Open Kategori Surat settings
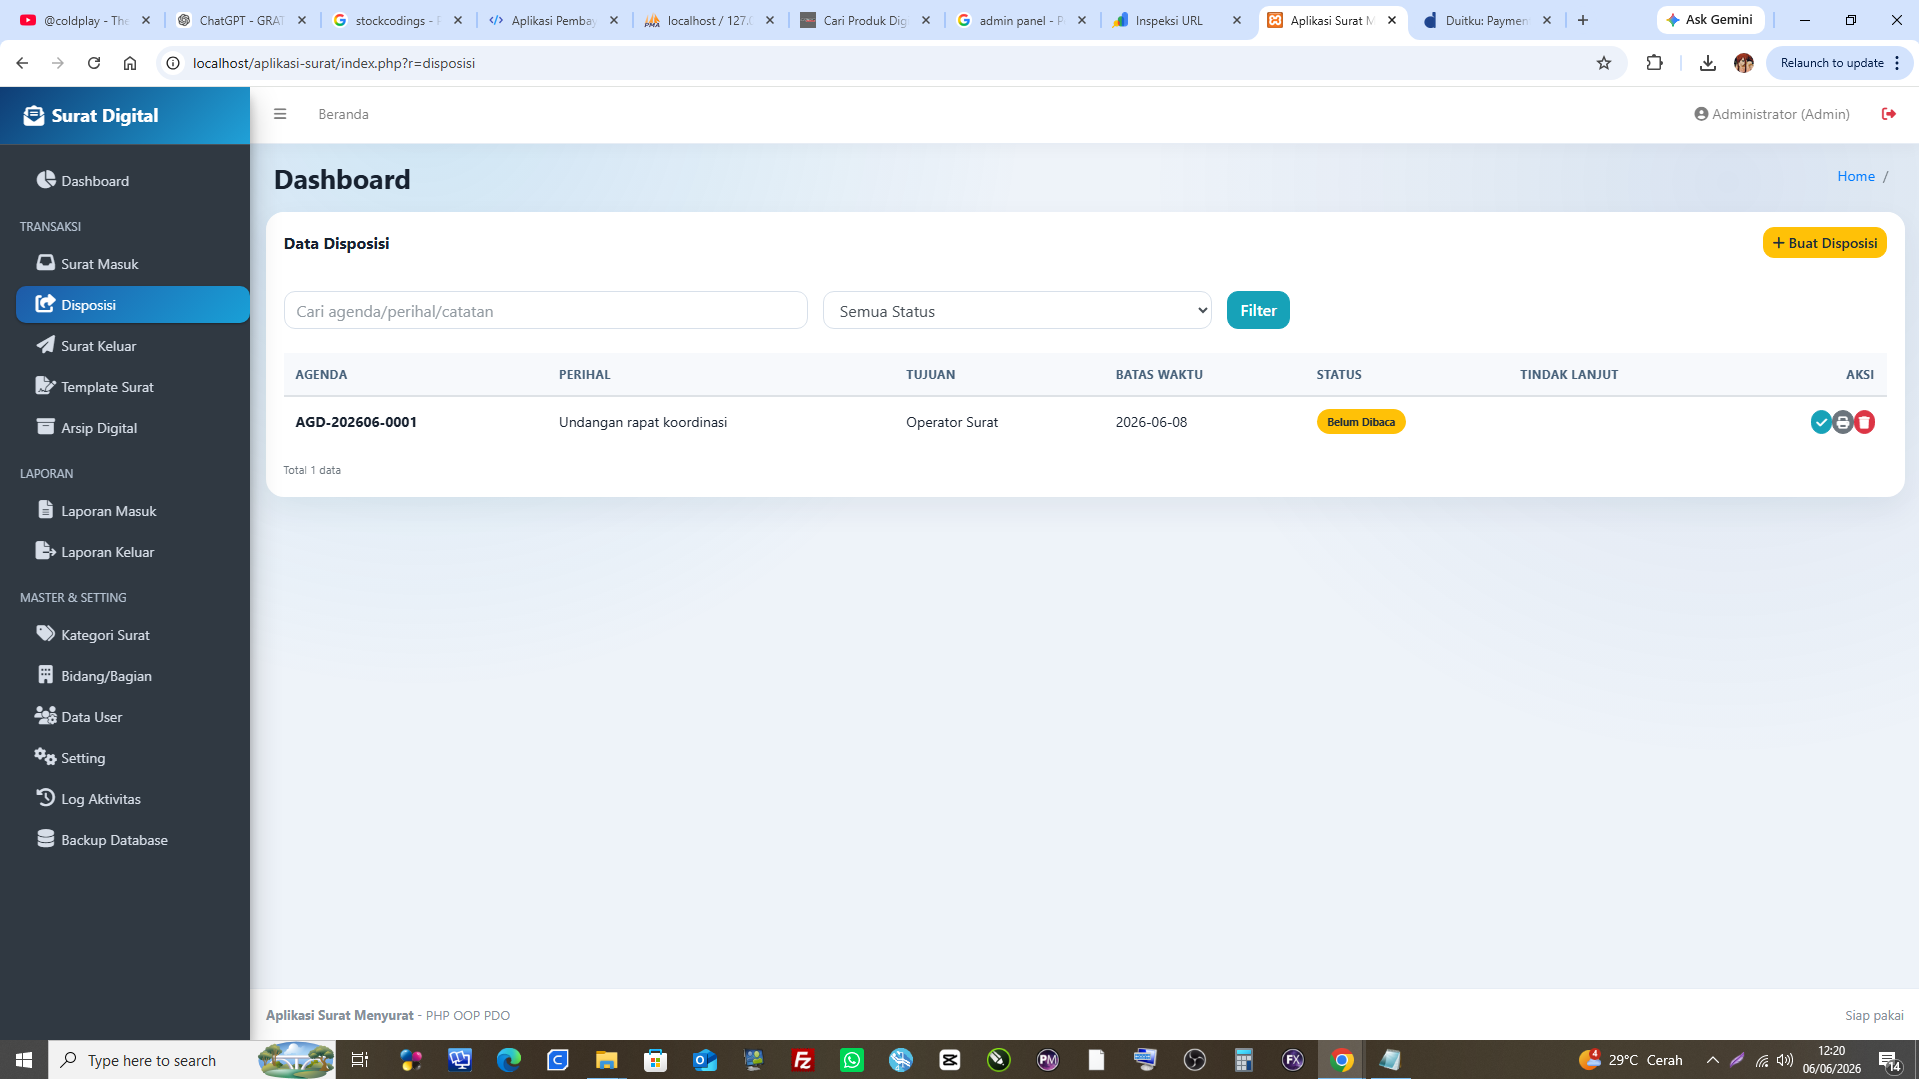1919x1079 pixels. 133,635
